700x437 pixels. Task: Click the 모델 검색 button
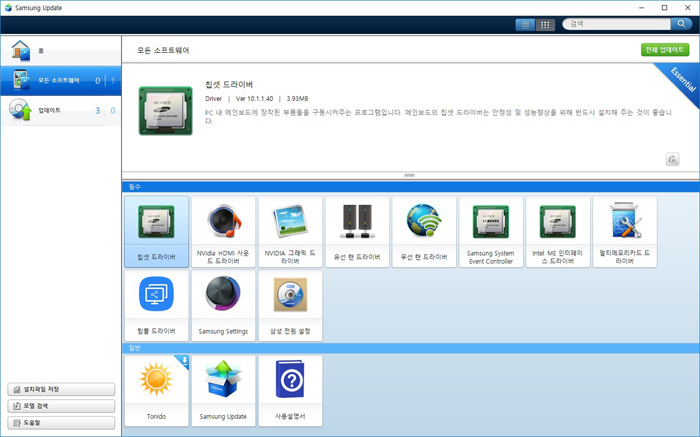(61, 406)
